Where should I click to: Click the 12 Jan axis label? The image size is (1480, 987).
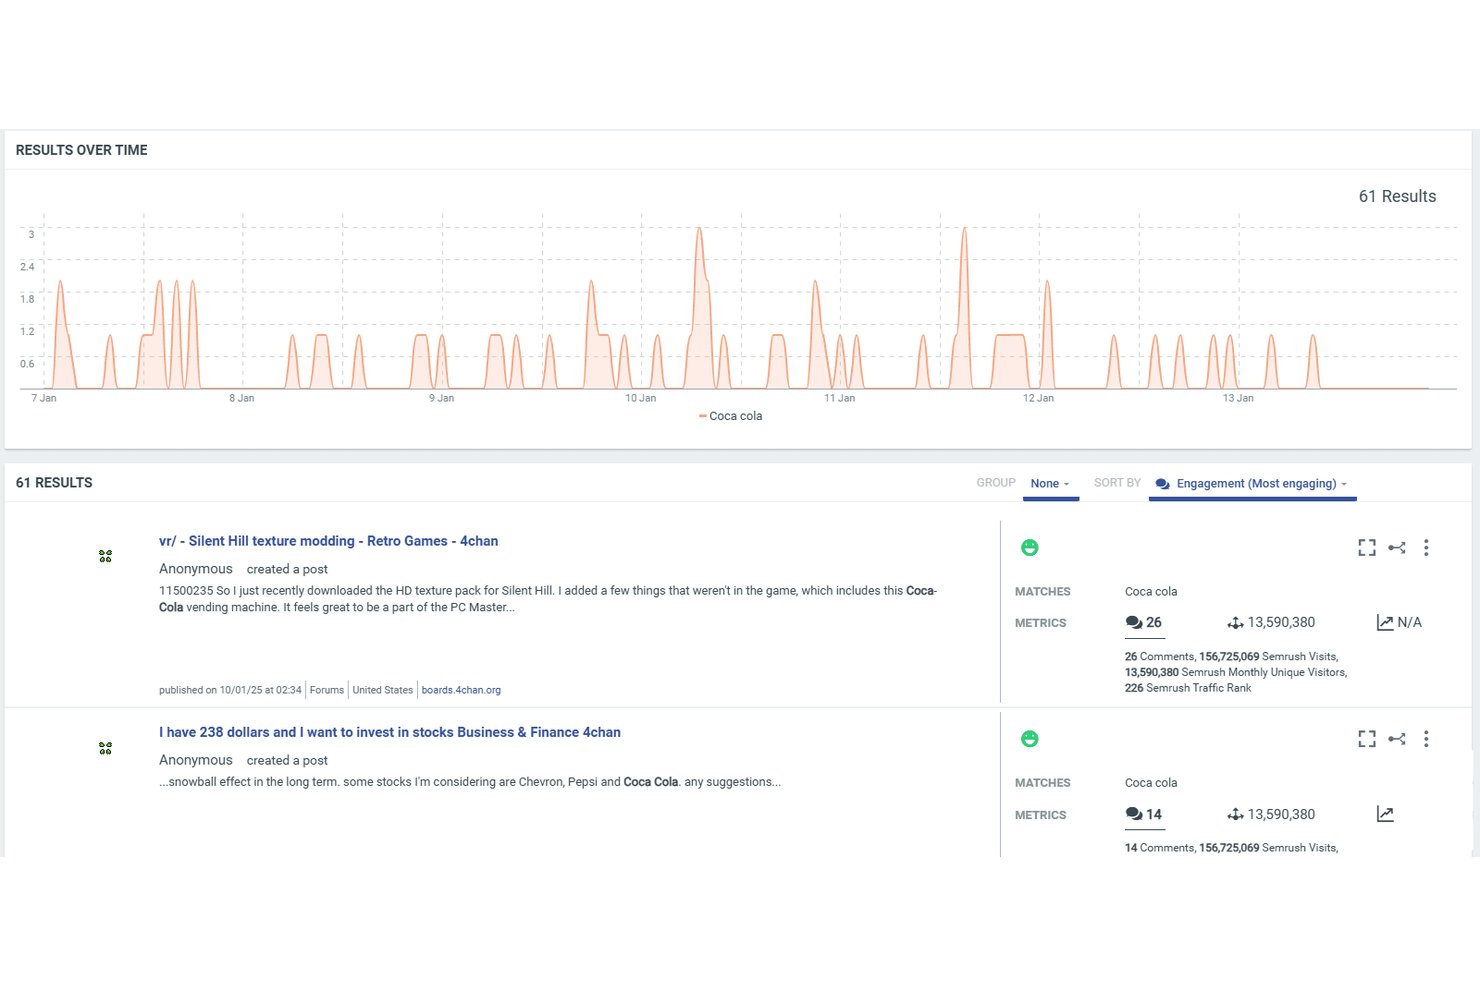(1039, 398)
